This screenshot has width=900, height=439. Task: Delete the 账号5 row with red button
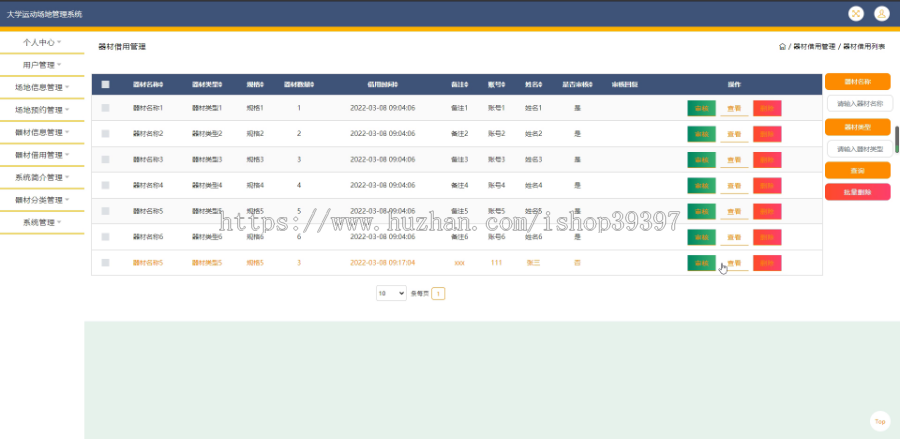click(767, 211)
